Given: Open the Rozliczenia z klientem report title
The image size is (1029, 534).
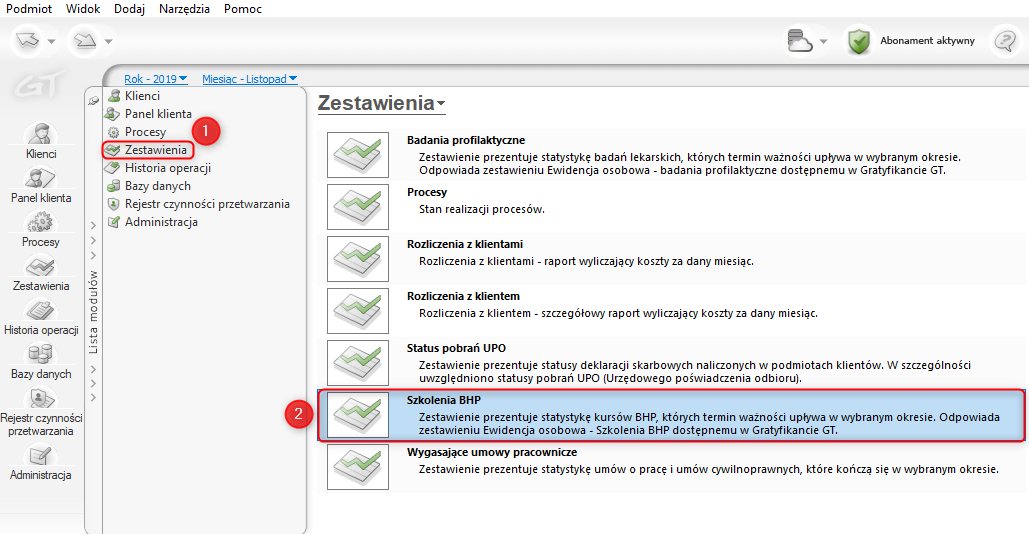Looking at the screenshot, I should point(463,296).
